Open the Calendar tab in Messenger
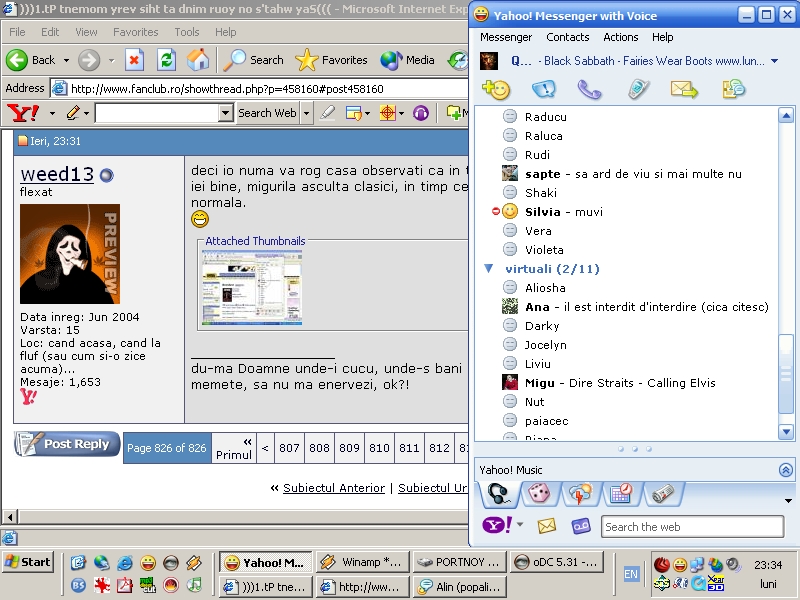This screenshot has height=600, width=800. coord(620,493)
